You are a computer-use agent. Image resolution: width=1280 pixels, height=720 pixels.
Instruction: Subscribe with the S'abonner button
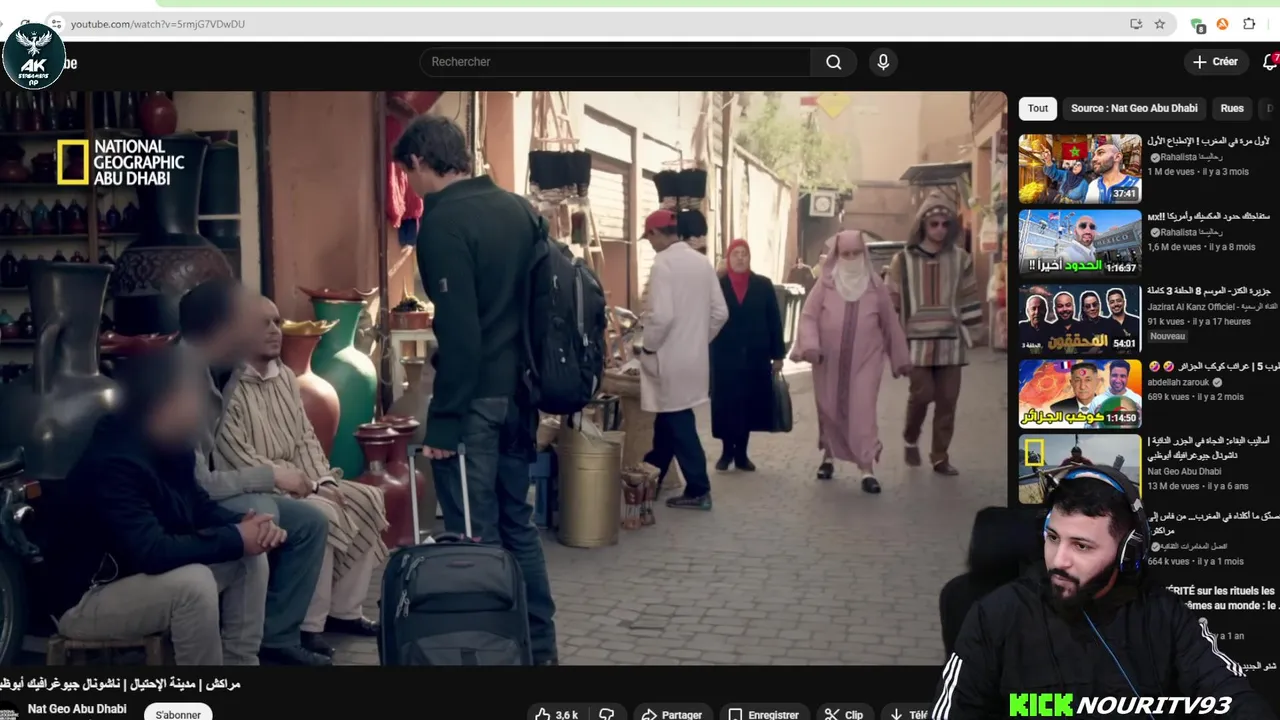click(178, 714)
